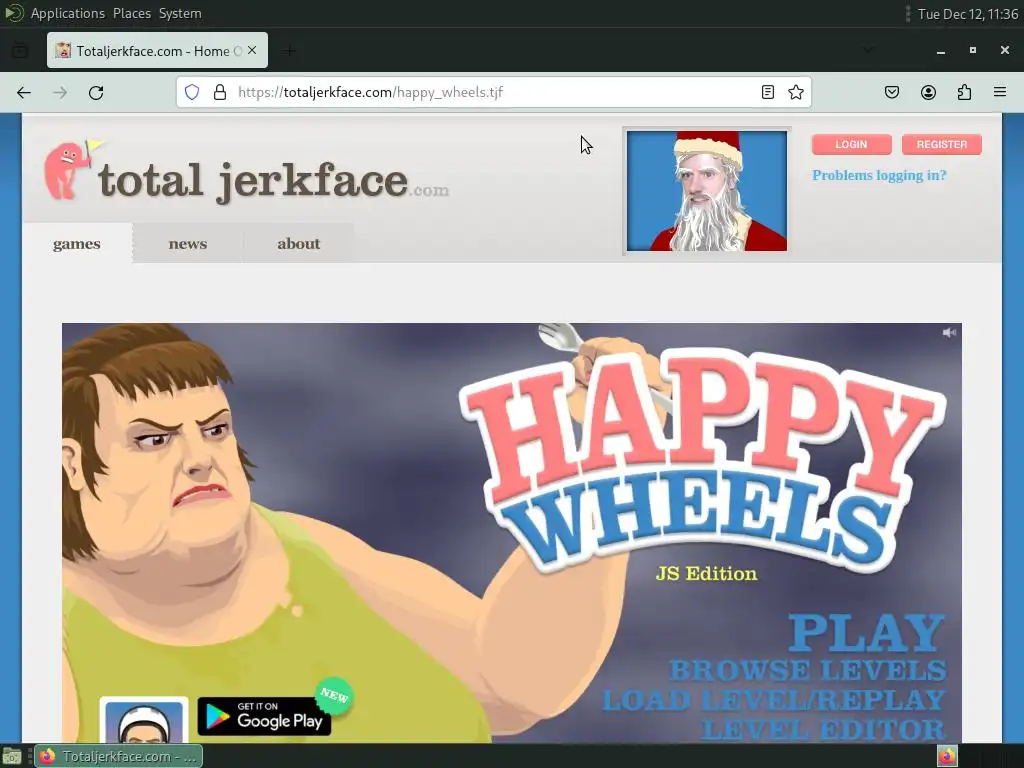Open the System menu
Viewport: 1024px width, 768px height.
coord(180,13)
